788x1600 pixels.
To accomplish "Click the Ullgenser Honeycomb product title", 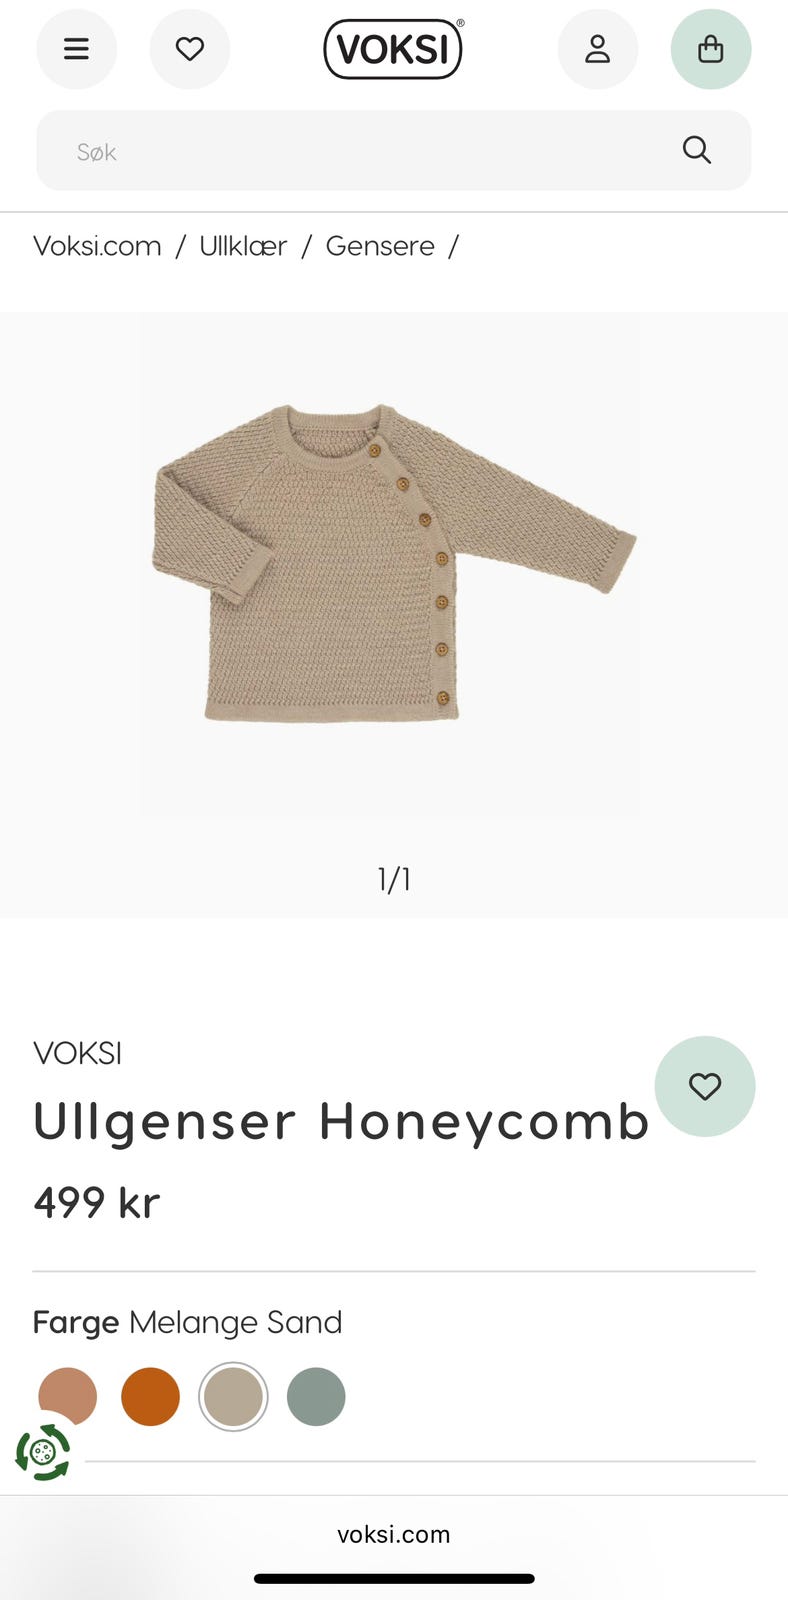I will click(341, 1122).
